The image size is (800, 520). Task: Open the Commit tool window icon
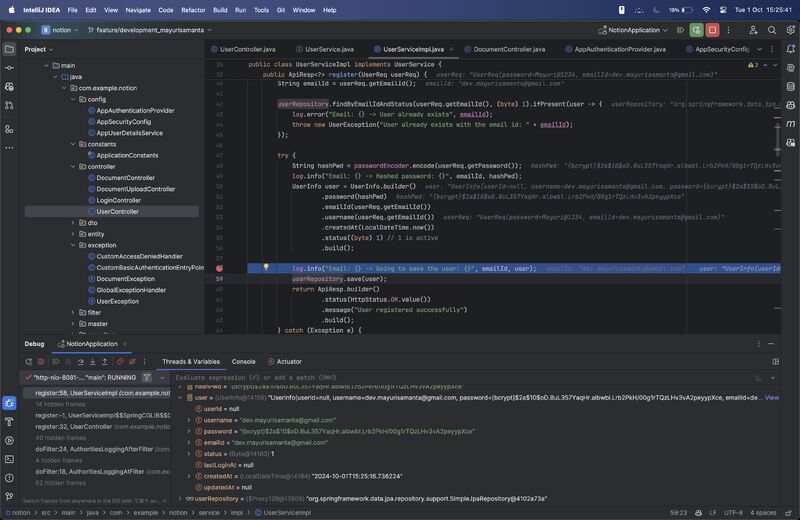tap(9, 68)
